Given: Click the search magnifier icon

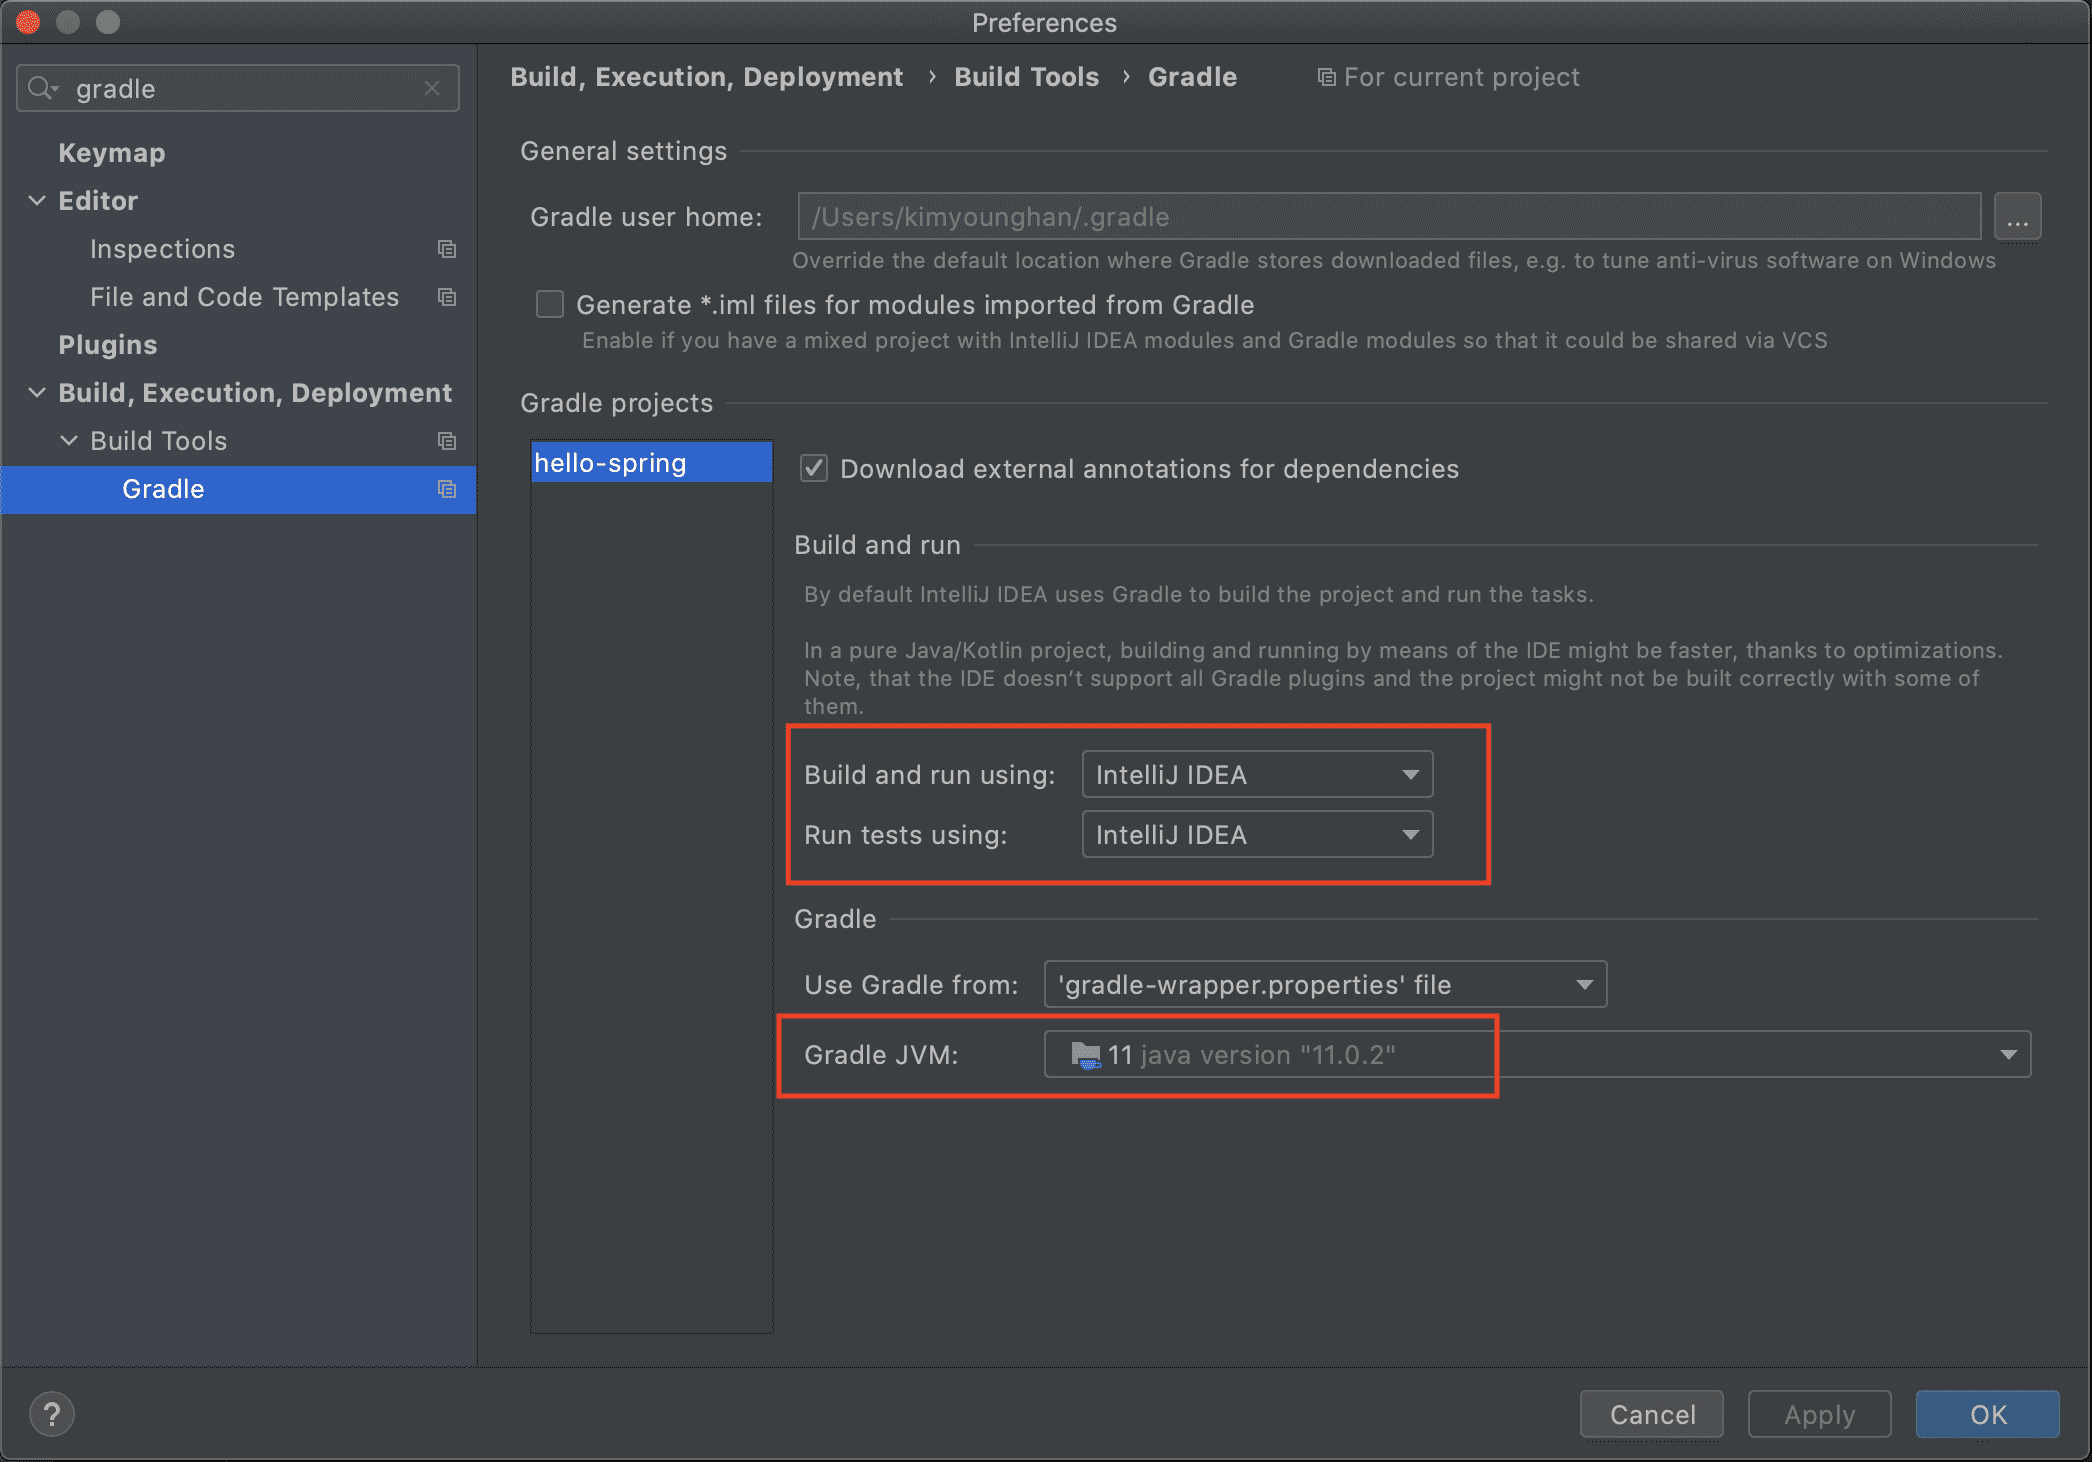Looking at the screenshot, I should 42,88.
